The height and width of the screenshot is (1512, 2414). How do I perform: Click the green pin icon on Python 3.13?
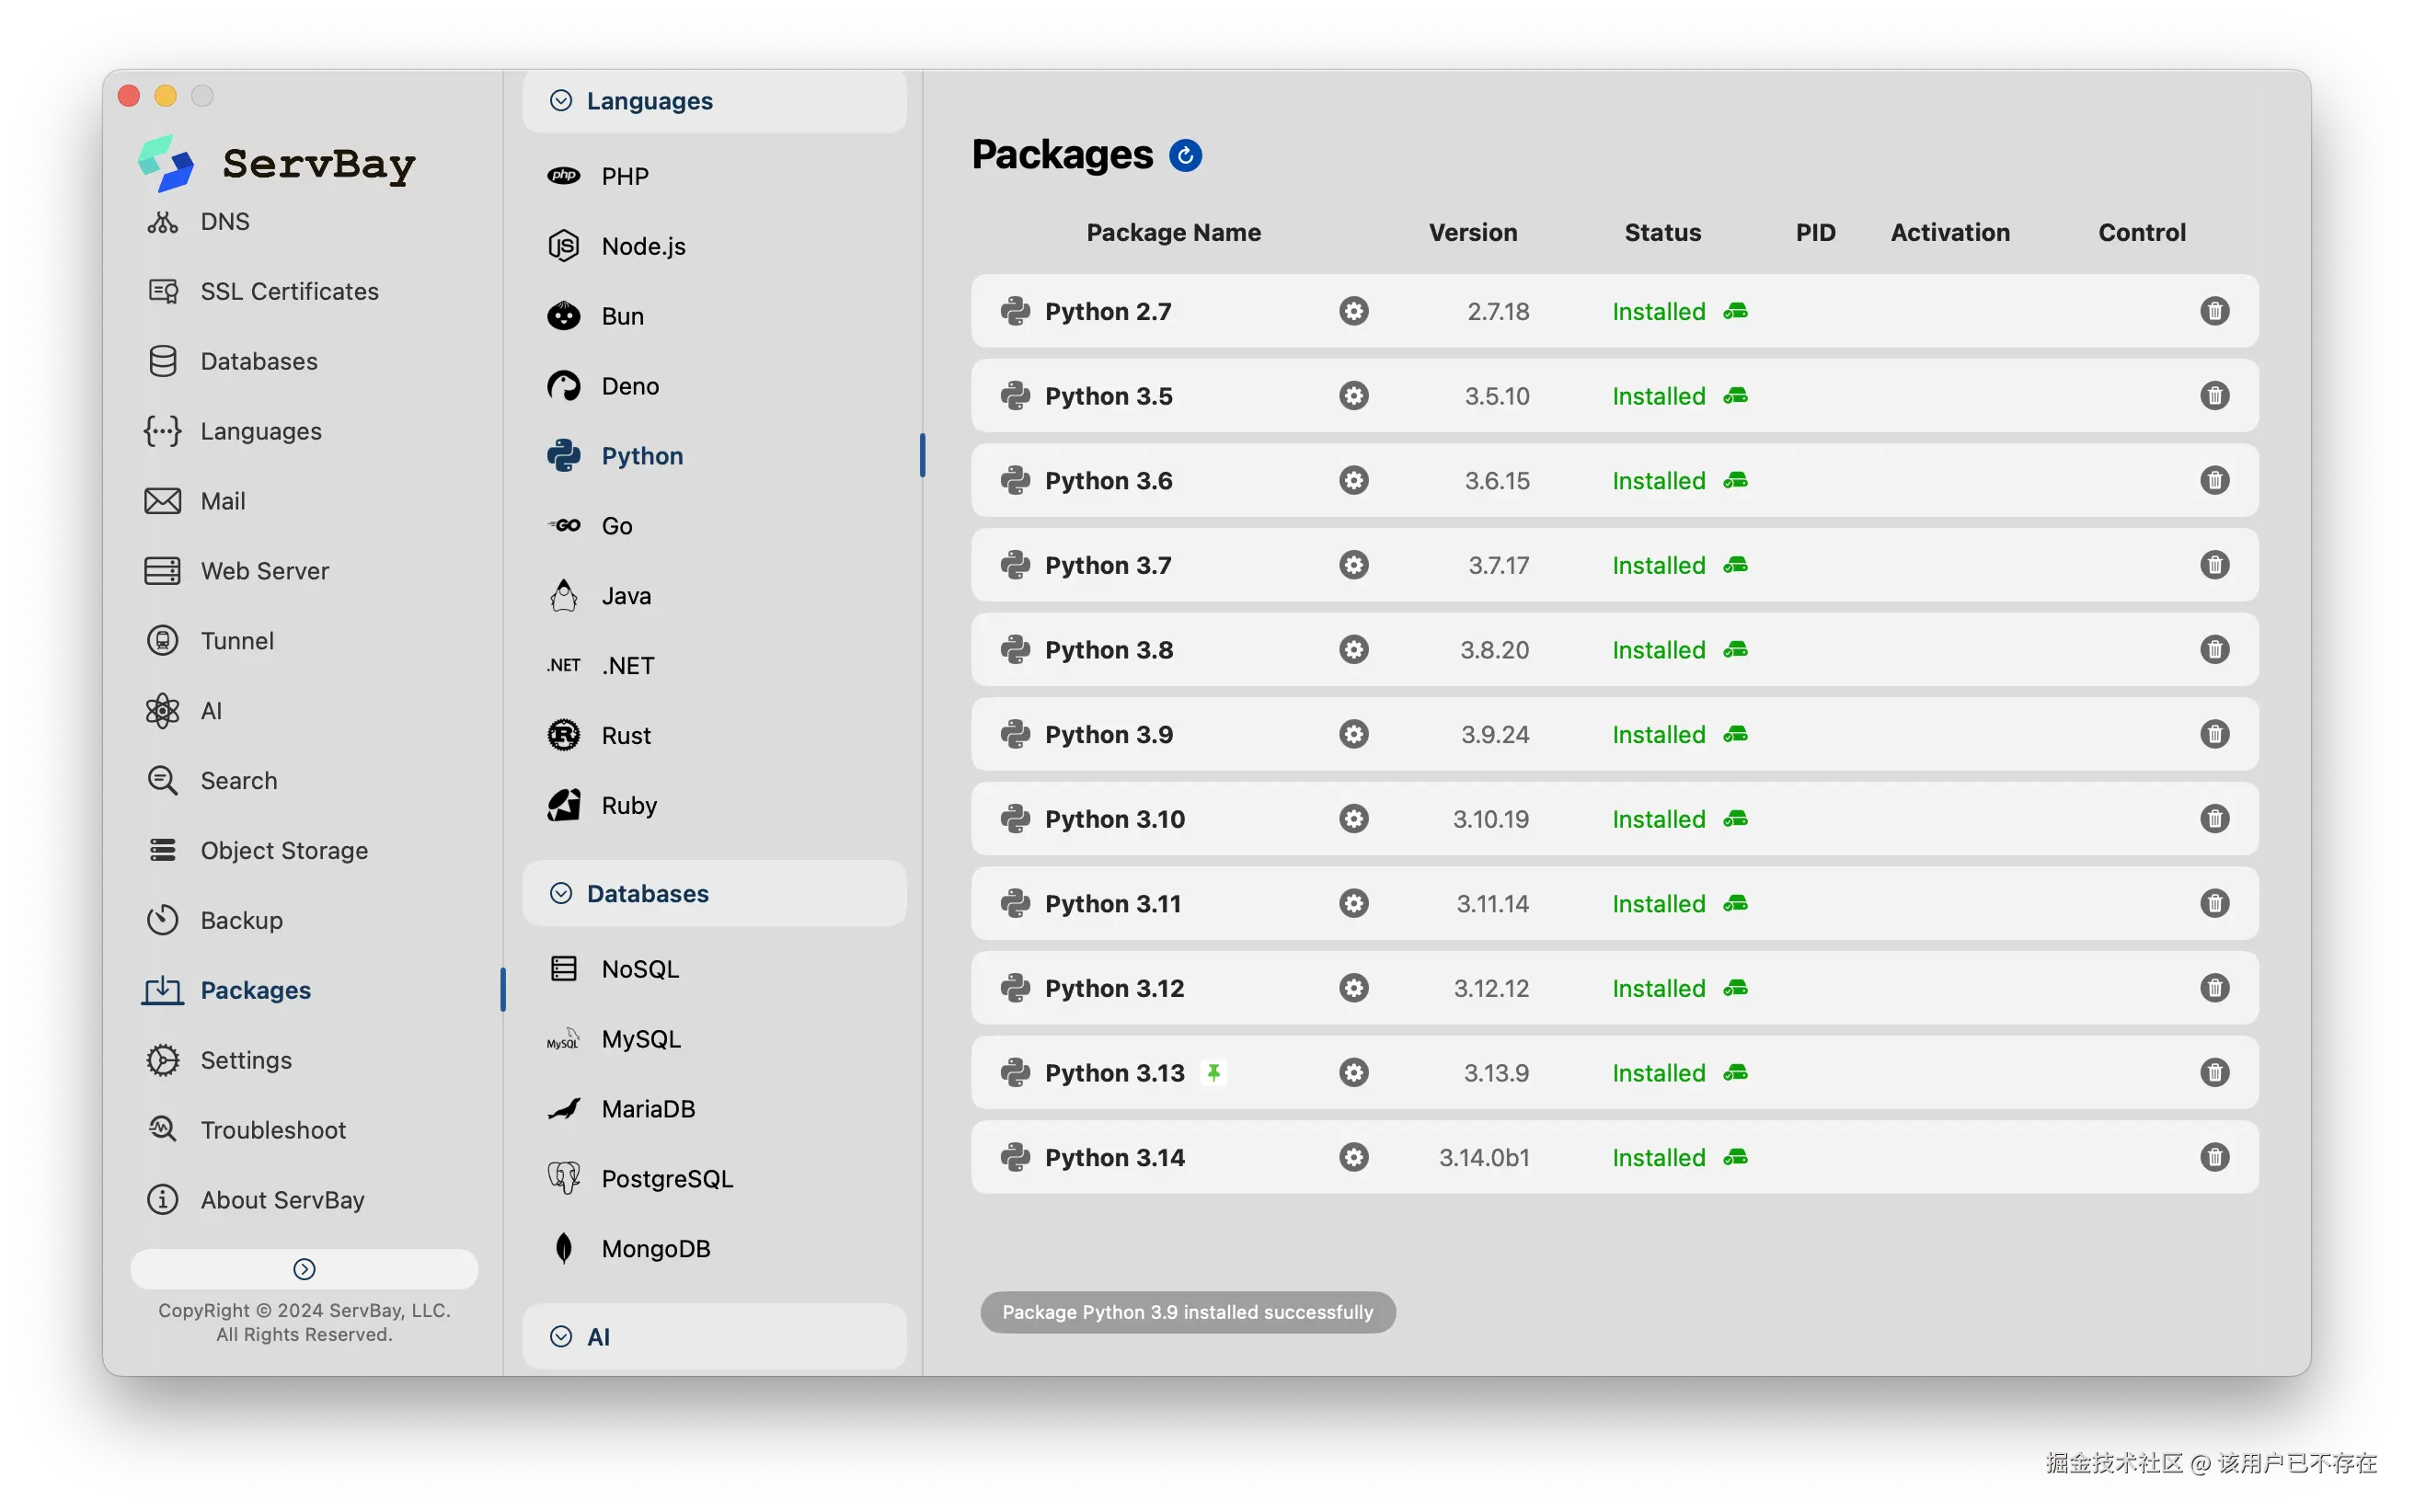point(1213,1072)
